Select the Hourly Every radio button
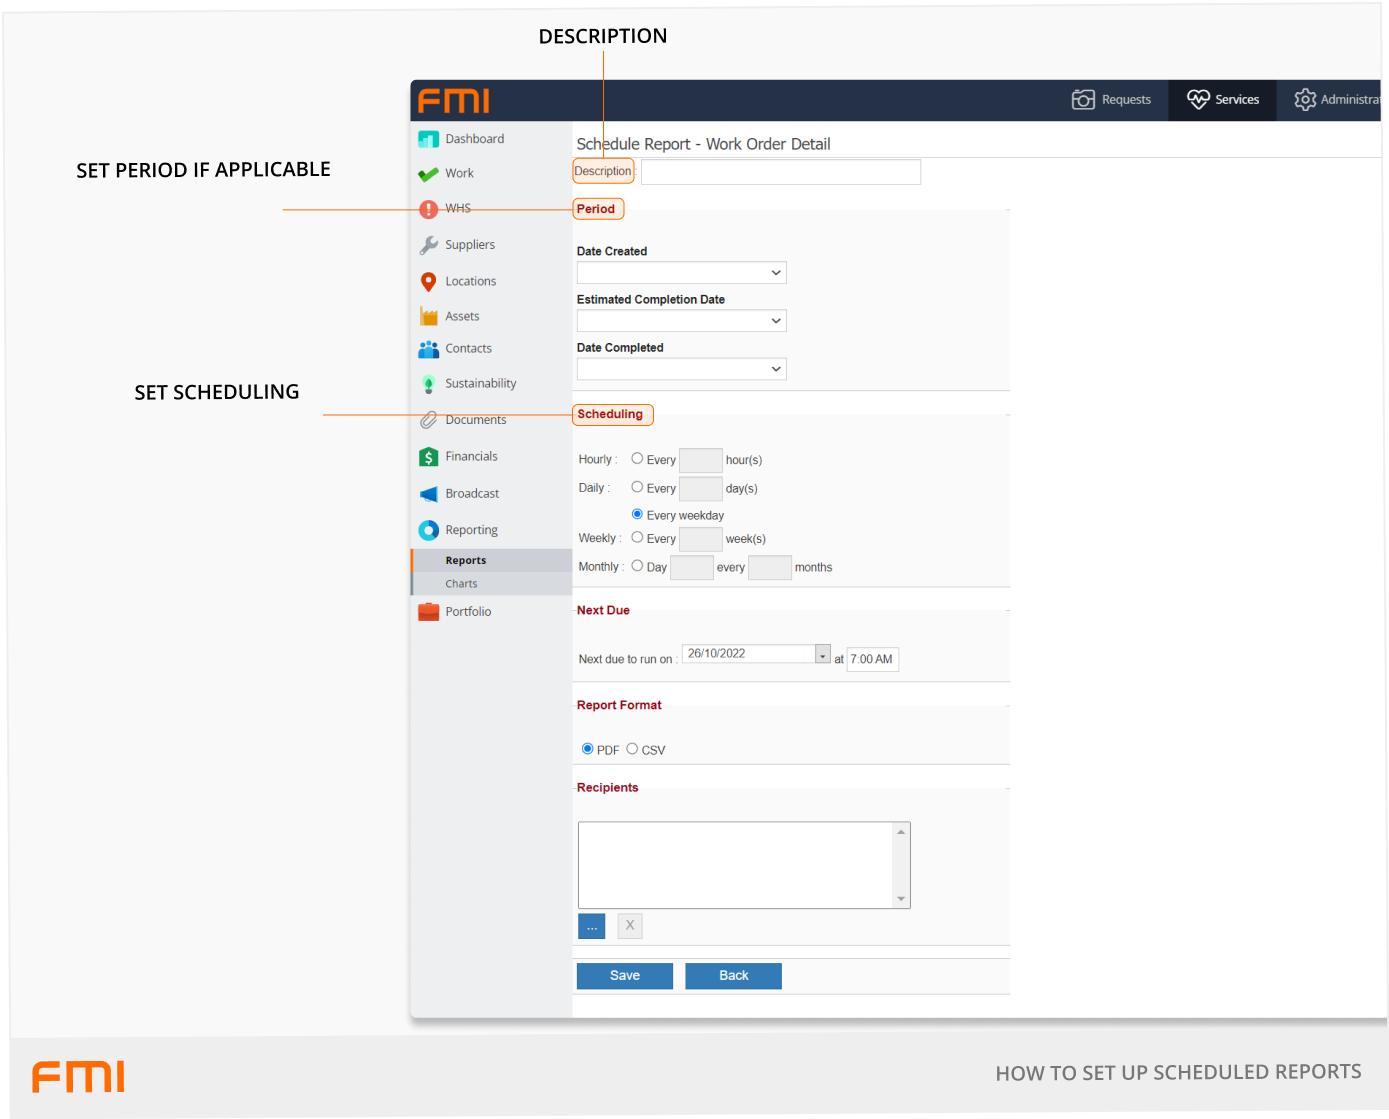Image resolution: width=1389 pixels, height=1119 pixels. (x=637, y=459)
